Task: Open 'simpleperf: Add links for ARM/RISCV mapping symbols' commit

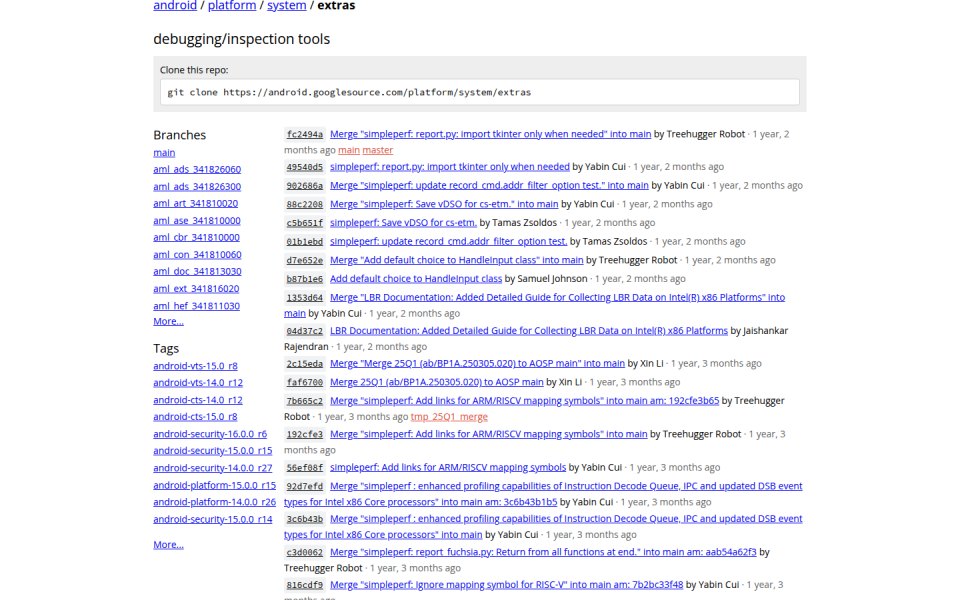Action: click(x=448, y=467)
